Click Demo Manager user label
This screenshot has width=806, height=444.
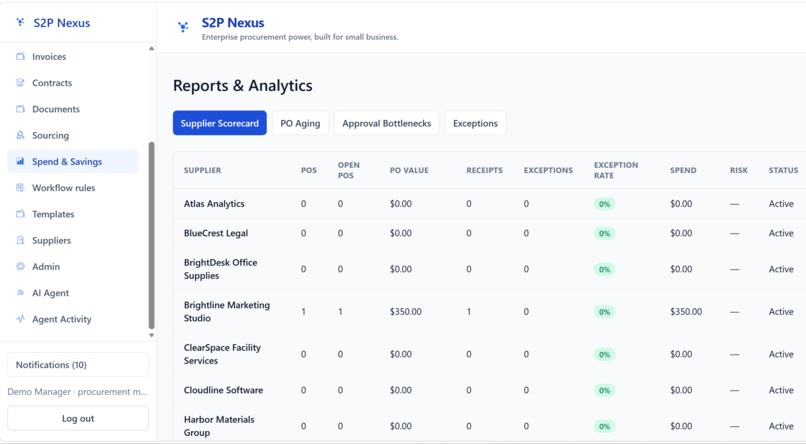coord(77,392)
